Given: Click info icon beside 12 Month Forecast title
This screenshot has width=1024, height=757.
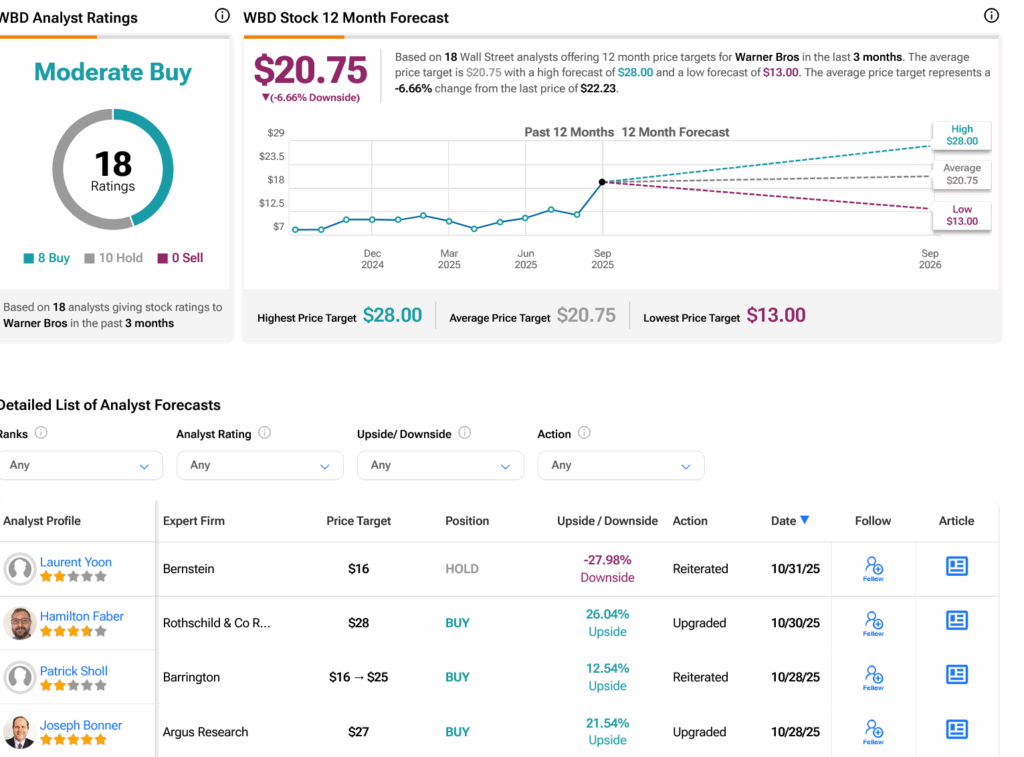Looking at the screenshot, I should (x=991, y=16).
